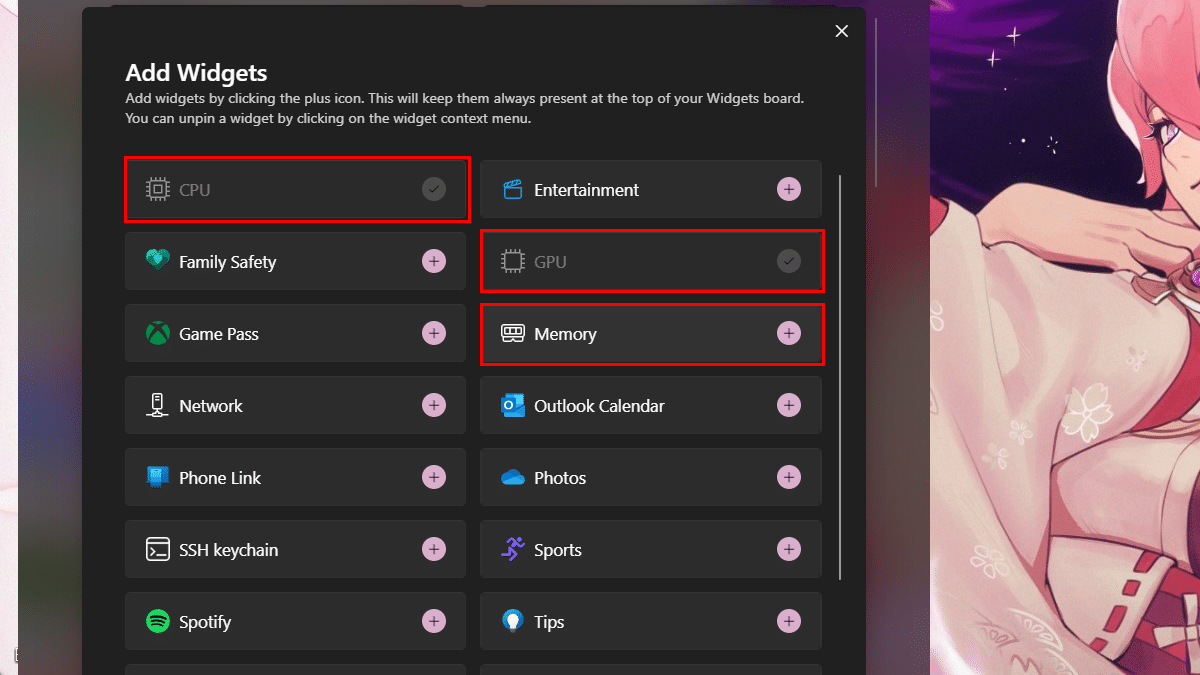This screenshot has height=675, width=1200.
Task: Unpin the GPU widget via its checkmark
Action: (789, 261)
